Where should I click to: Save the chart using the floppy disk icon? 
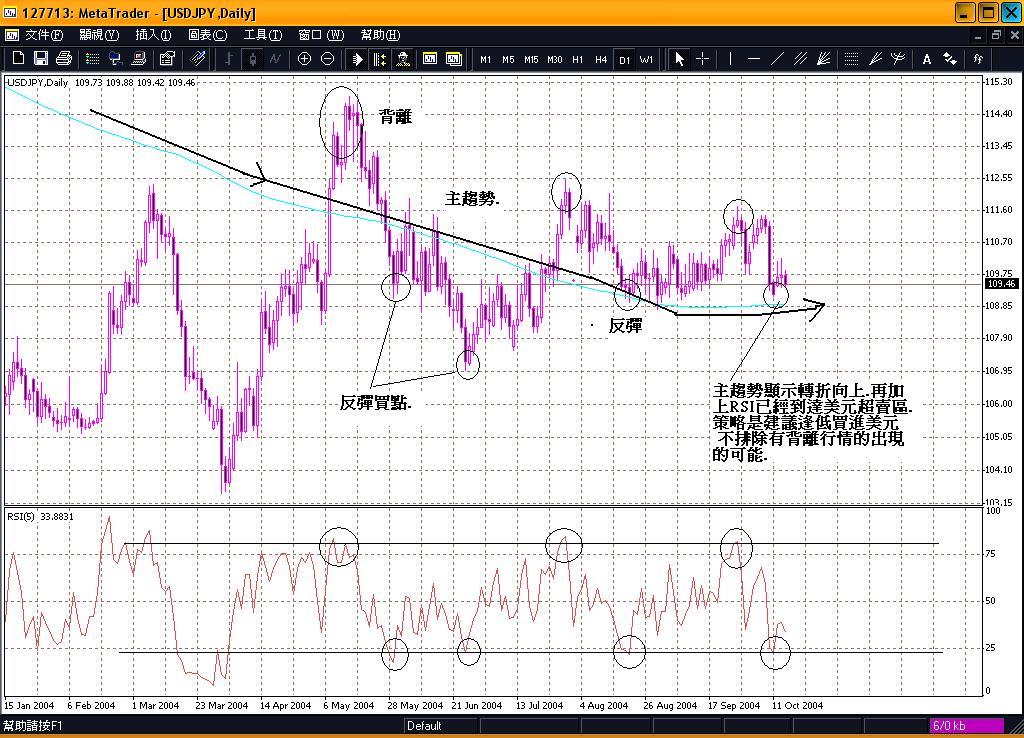[40, 59]
